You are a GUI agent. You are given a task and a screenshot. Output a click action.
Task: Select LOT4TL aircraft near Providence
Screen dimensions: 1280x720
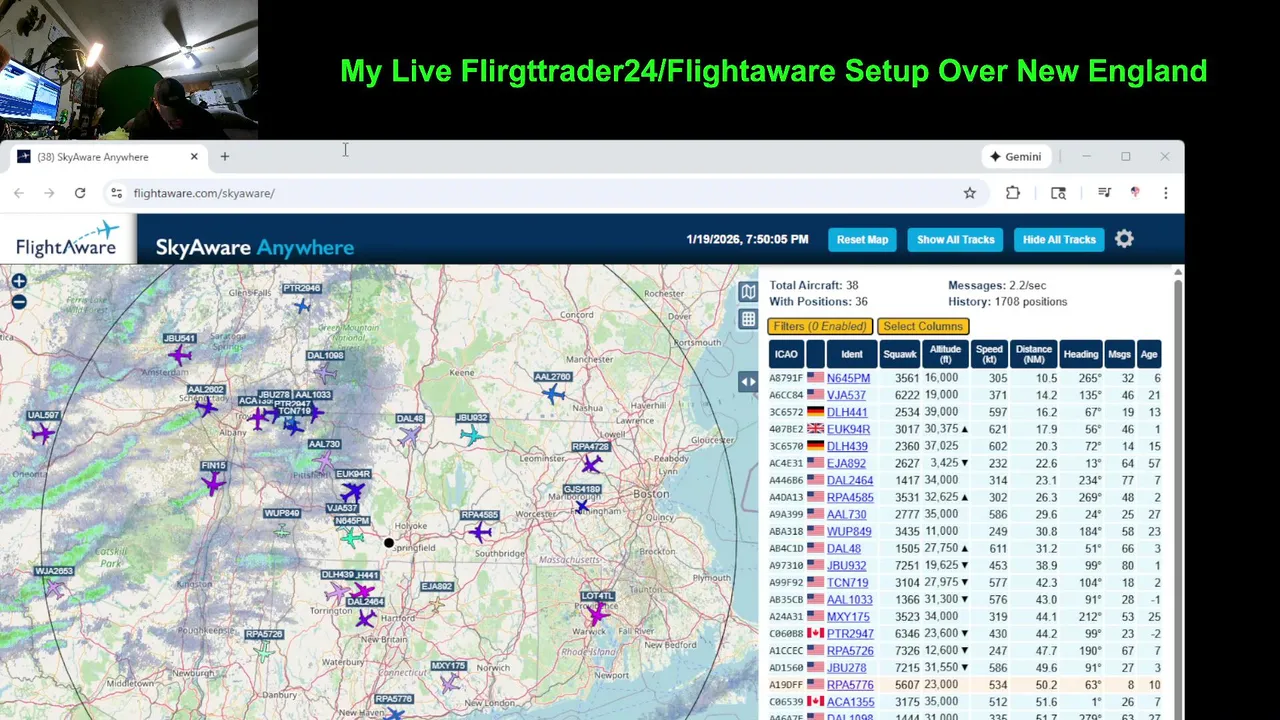(x=597, y=615)
